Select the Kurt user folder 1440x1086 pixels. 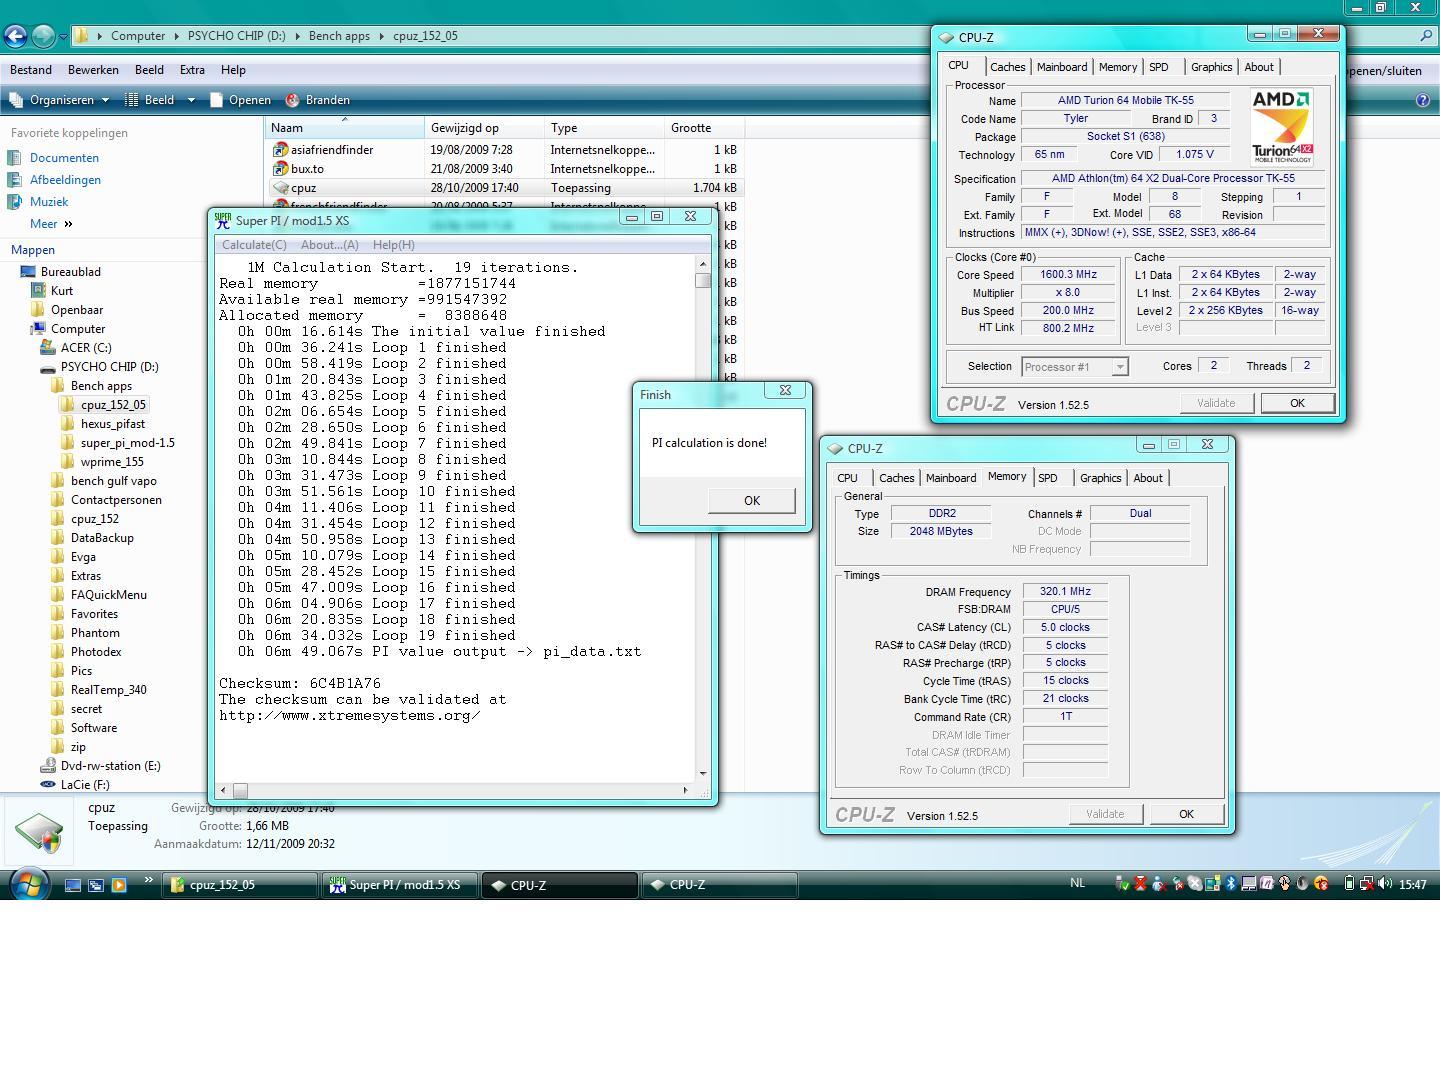[62, 291]
